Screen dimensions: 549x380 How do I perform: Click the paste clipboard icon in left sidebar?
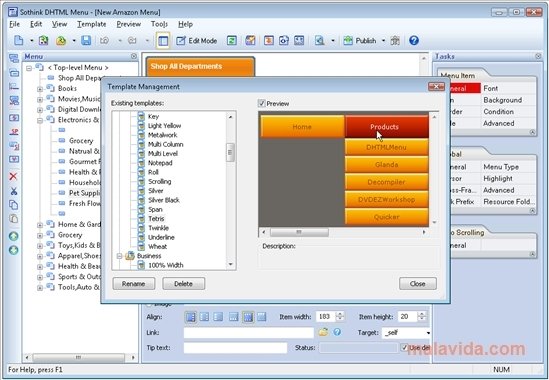(x=13, y=219)
